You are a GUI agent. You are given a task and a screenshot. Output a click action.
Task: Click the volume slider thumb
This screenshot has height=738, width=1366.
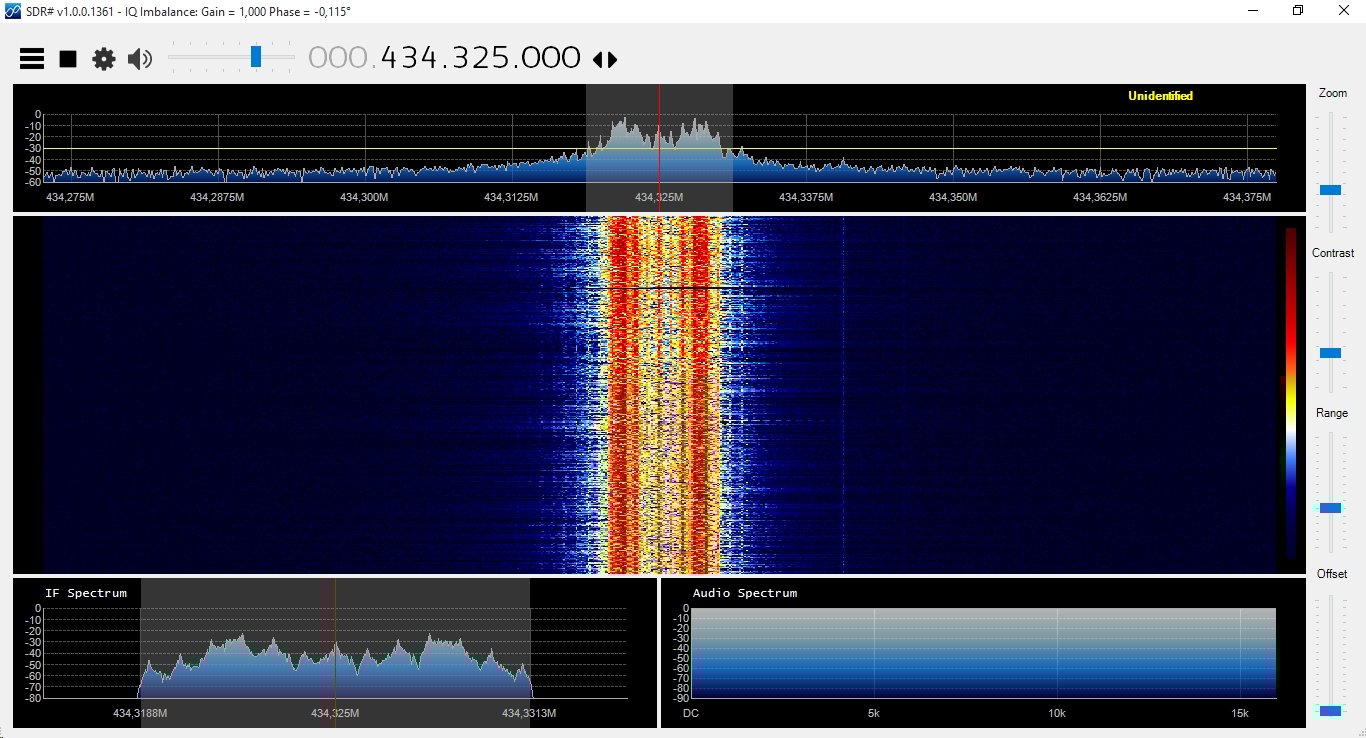pos(256,57)
